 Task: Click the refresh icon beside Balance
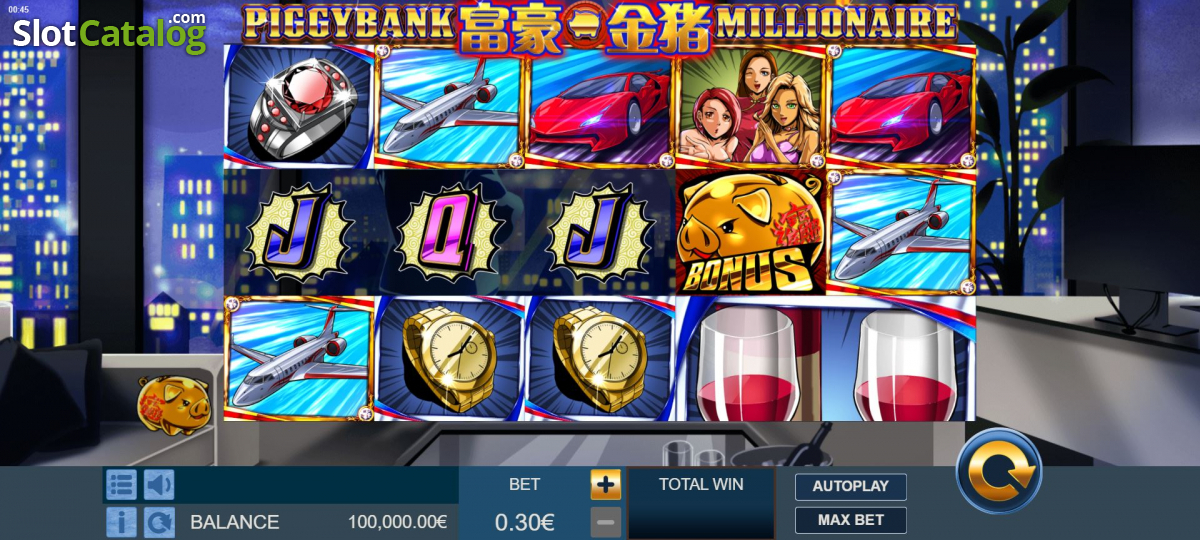coord(159,522)
